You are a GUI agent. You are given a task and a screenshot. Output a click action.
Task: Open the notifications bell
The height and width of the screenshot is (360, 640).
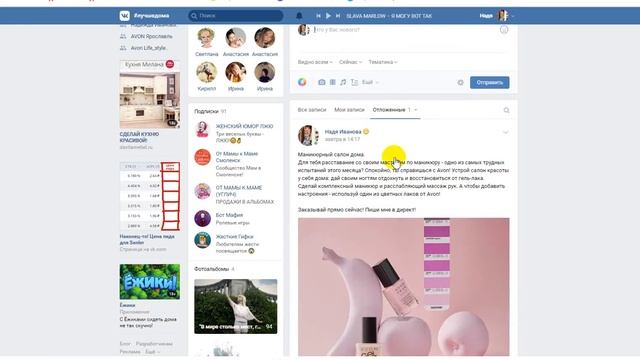299,16
